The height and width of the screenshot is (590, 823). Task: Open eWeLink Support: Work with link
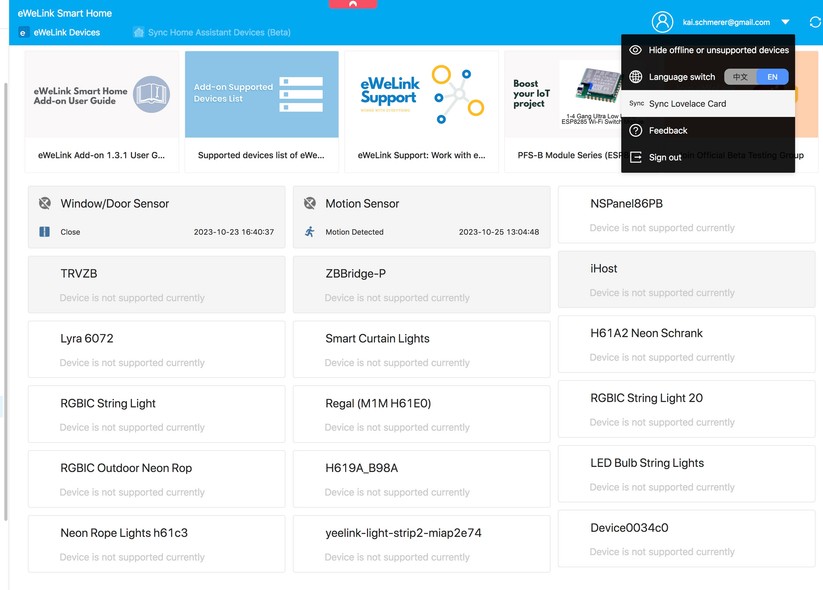click(421, 155)
